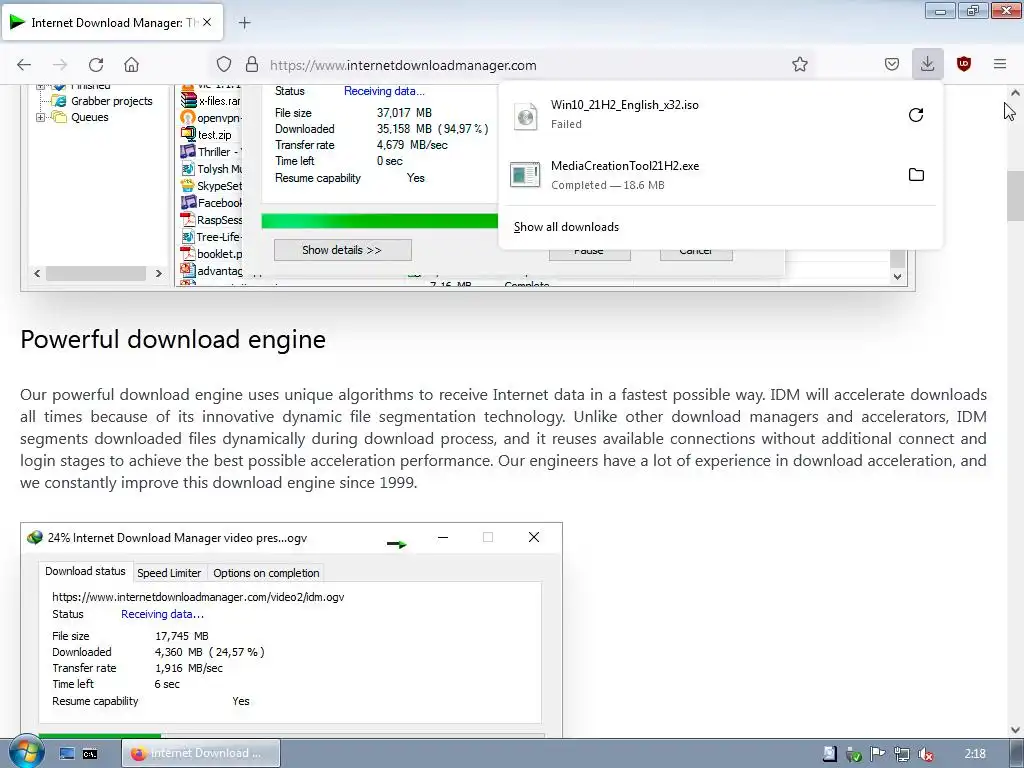Click the MediaCreationTool21H2.exe file icon

(x=525, y=175)
